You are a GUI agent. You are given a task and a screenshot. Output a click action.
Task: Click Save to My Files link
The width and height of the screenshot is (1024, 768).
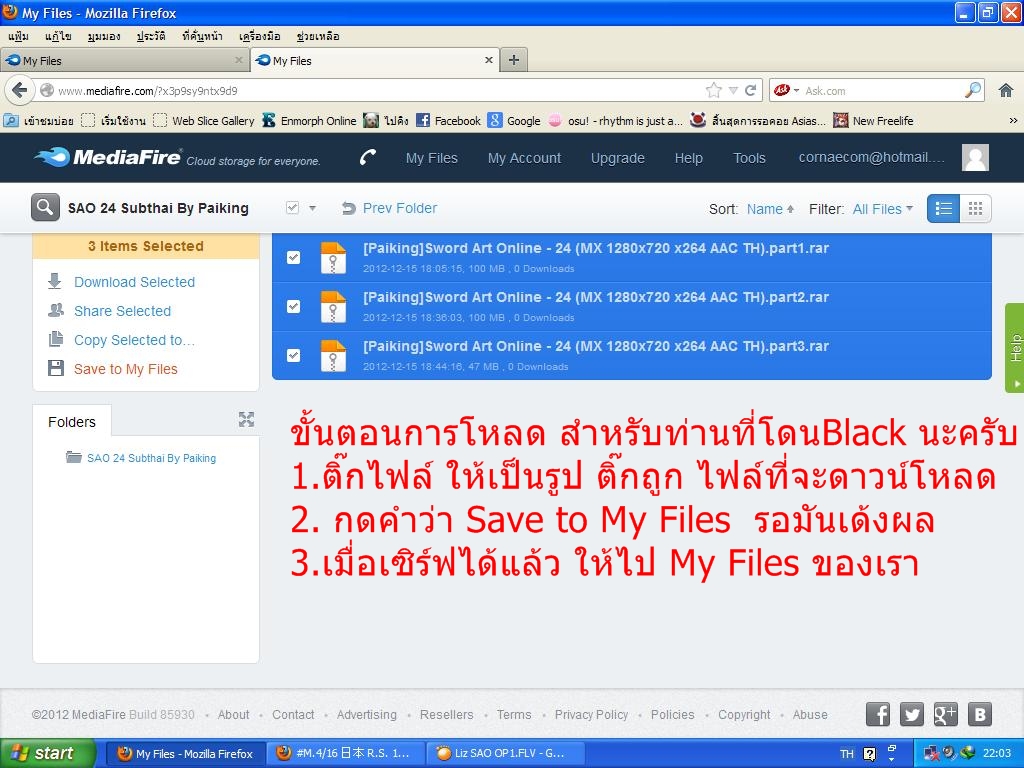point(125,369)
